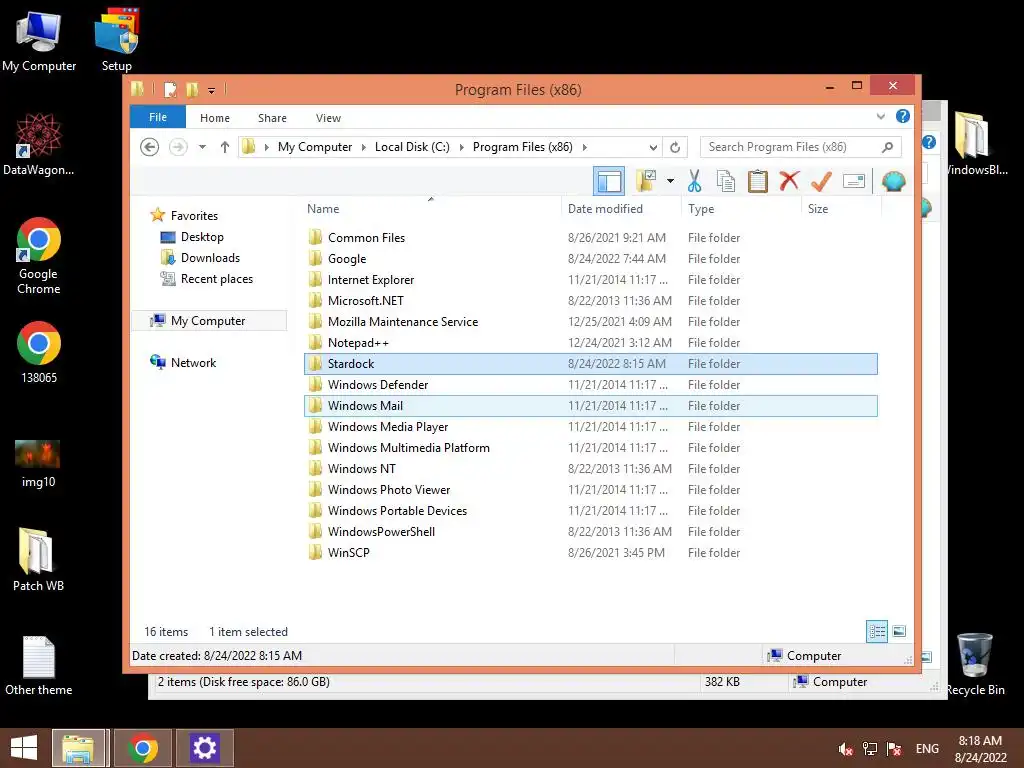Screen dimensions: 1024x768
Task: Click the folder options toolbar icon
Action: pyautogui.click(x=646, y=181)
